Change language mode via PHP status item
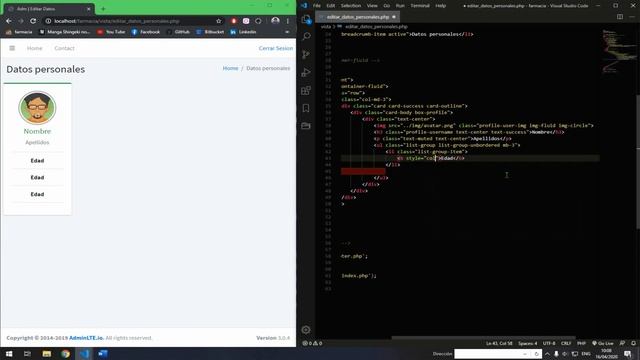 tap(582, 343)
